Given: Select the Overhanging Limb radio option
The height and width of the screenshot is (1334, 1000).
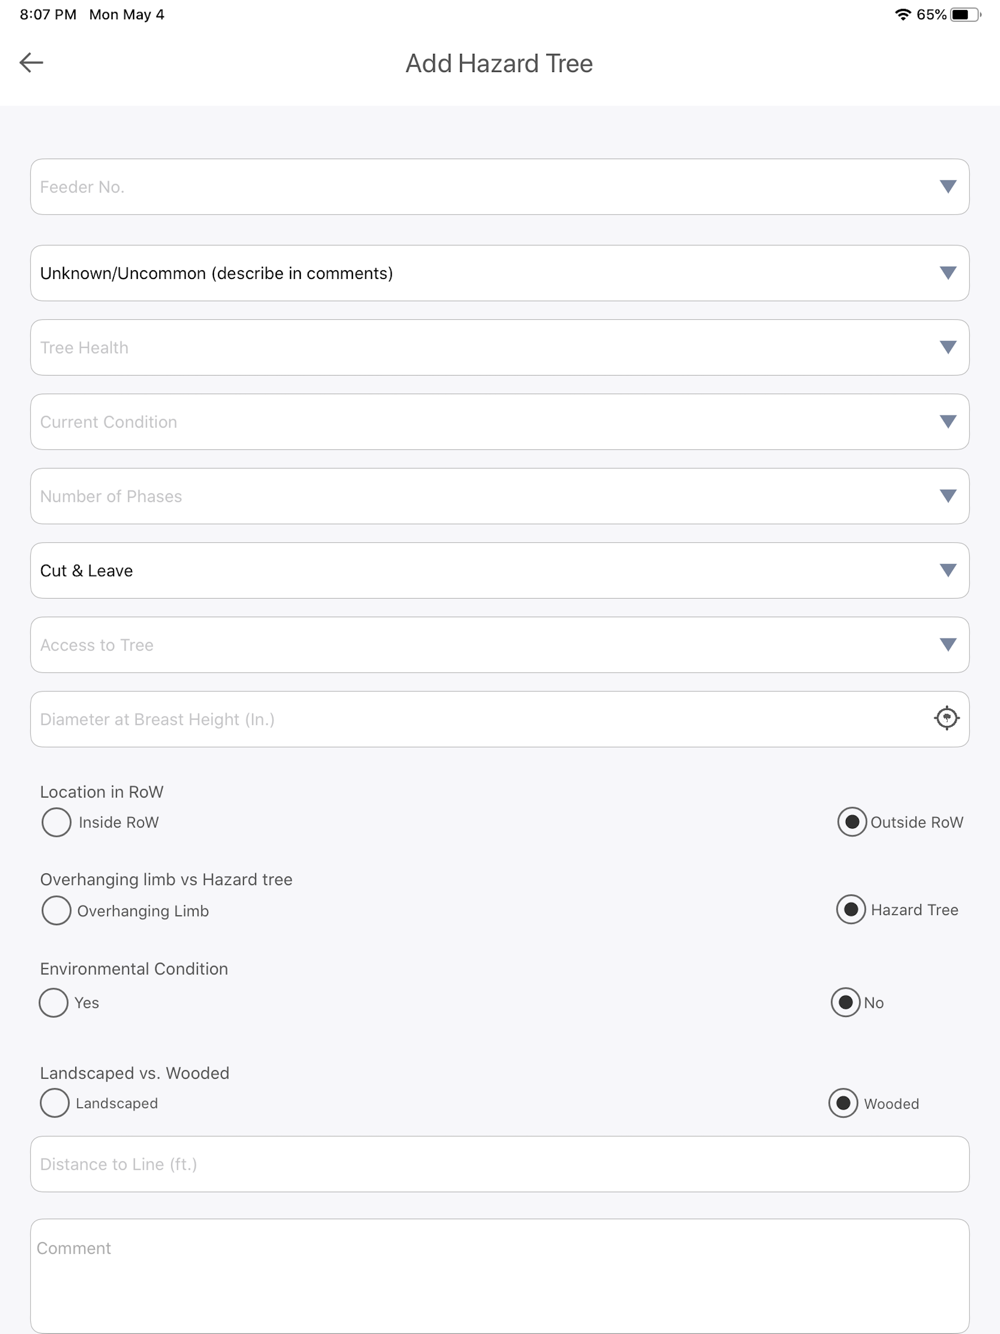Looking at the screenshot, I should [x=56, y=910].
